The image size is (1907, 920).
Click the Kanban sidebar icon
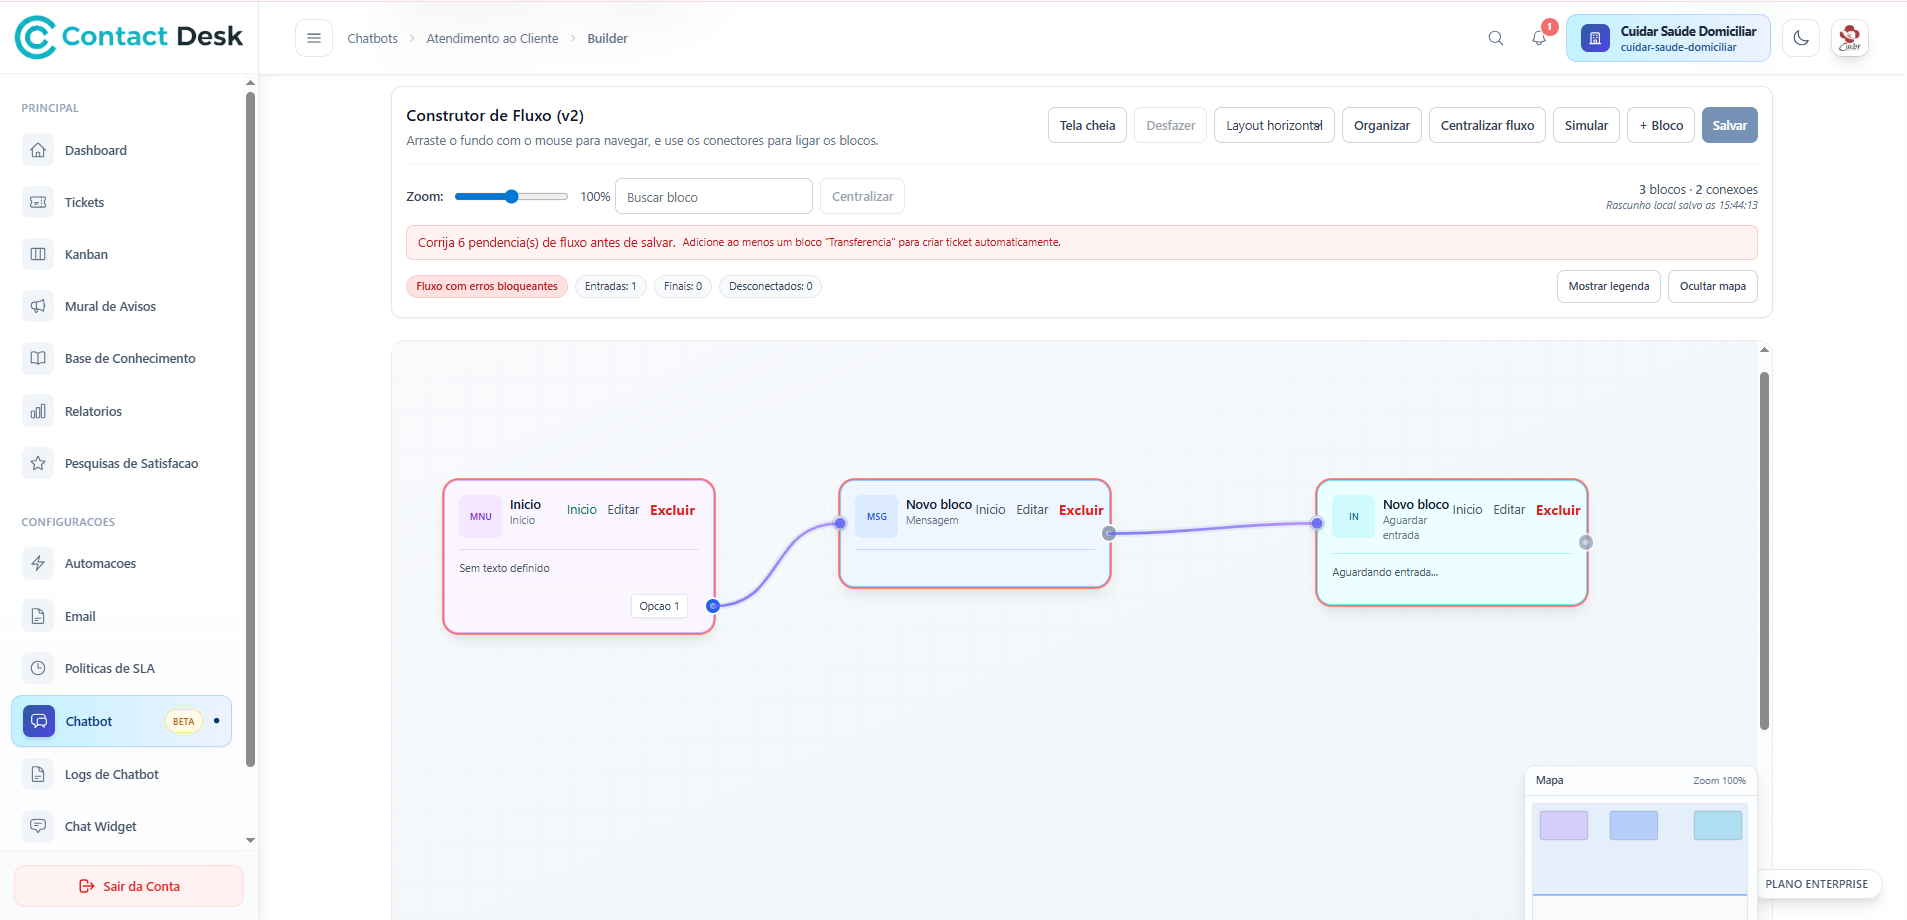point(38,254)
